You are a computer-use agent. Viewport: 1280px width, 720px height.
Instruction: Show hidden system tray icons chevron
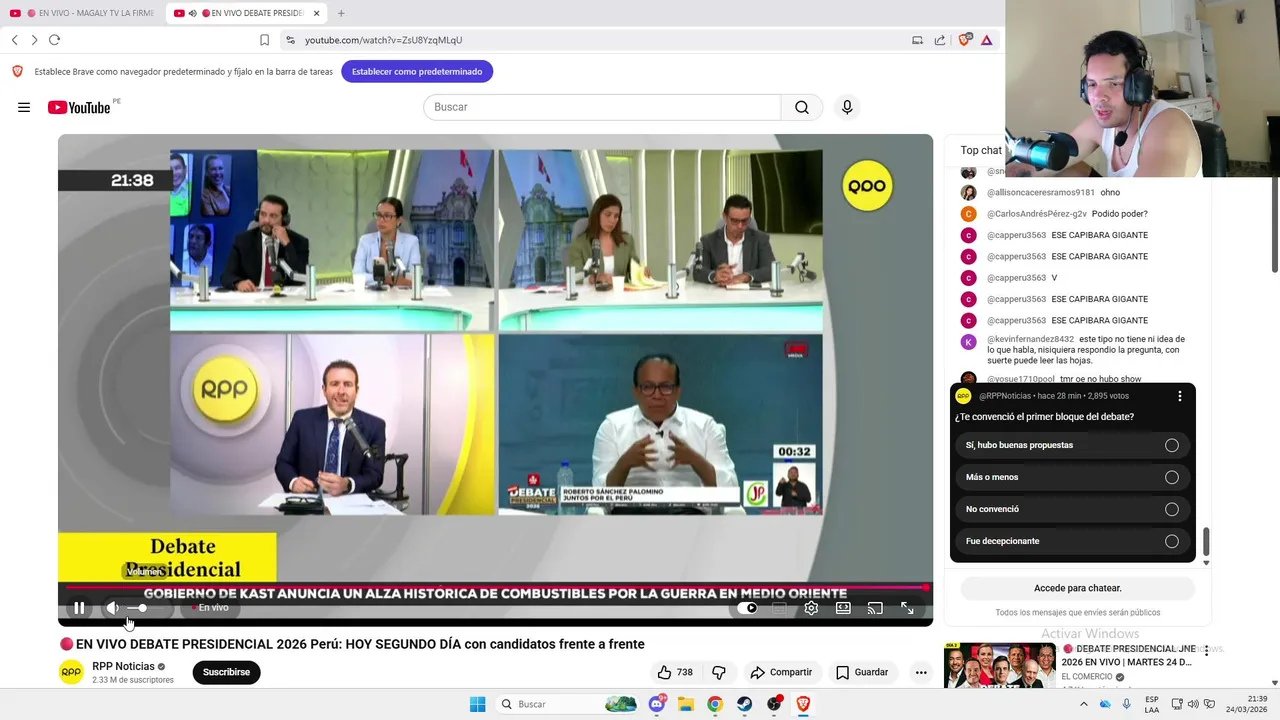click(1083, 704)
